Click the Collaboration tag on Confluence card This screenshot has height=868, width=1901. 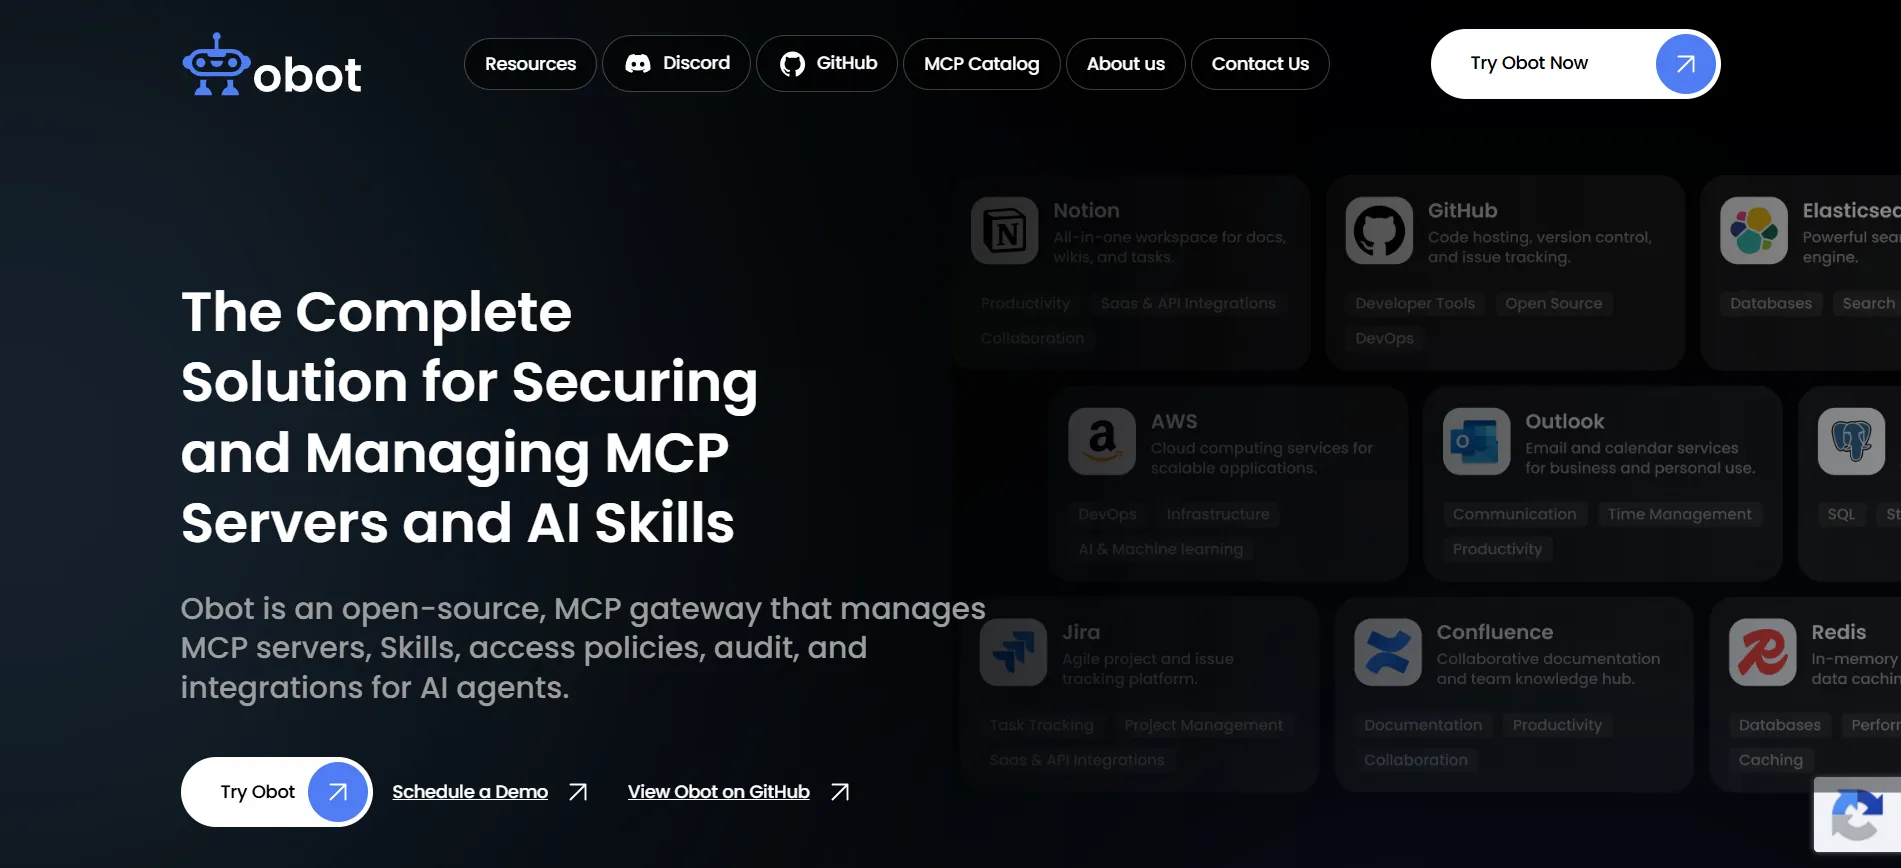click(1416, 760)
